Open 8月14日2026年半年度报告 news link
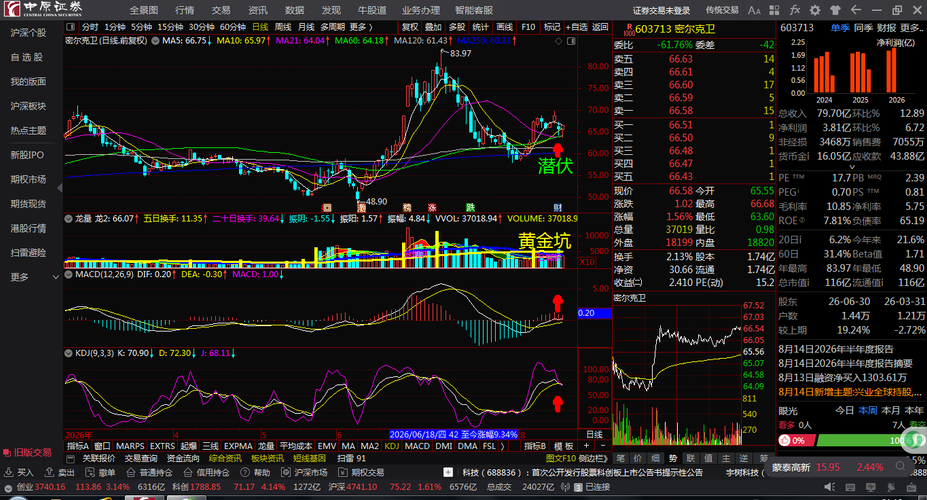Viewport: 927px width, 500px height. (836, 349)
